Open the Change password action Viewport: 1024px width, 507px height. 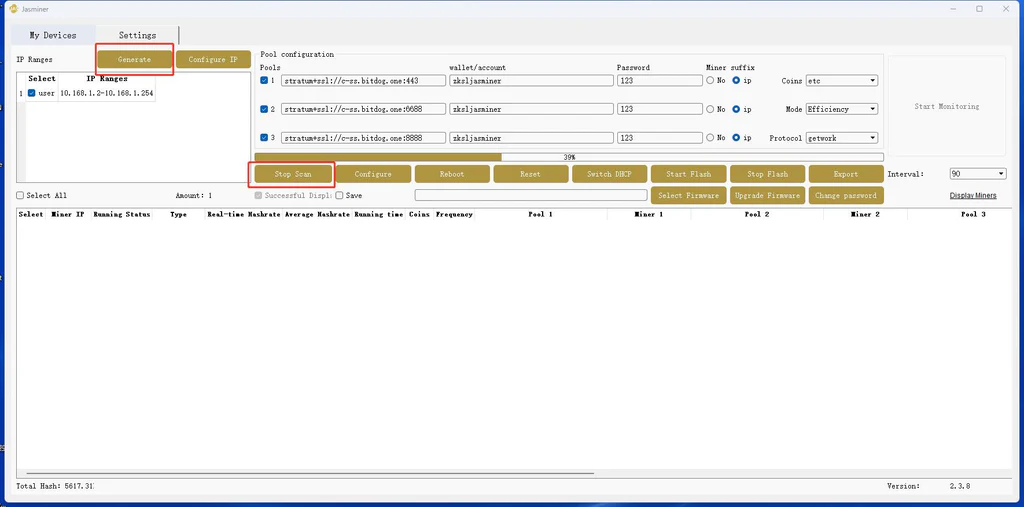(x=846, y=196)
